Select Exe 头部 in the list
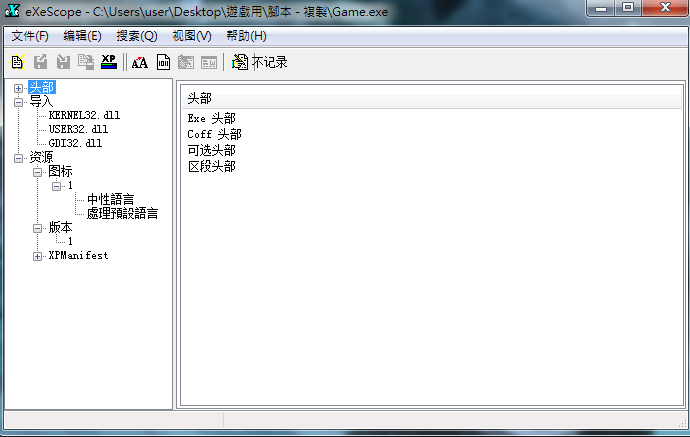Viewport: 690px width, 437px height. point(212,118)
